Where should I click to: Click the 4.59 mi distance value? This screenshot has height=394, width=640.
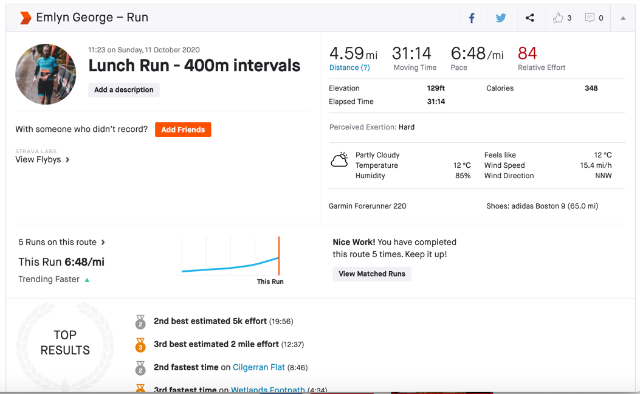pos(353,53)
